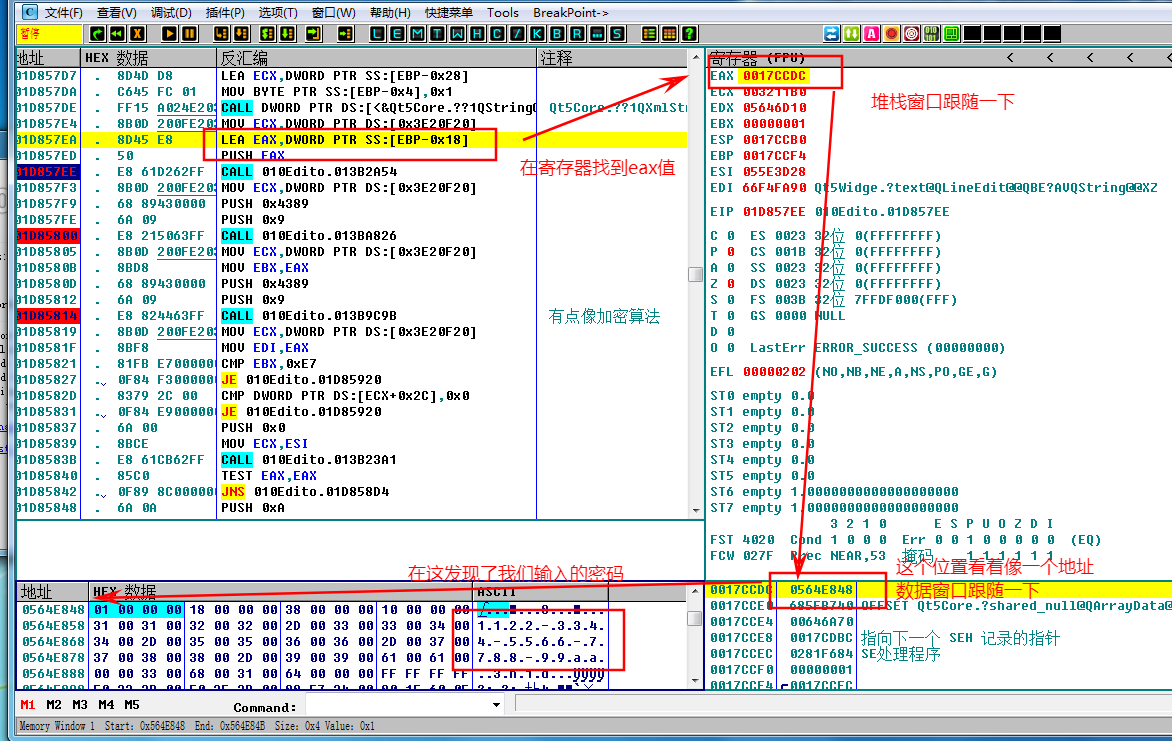The height and width of the screenshot is (741, 1172).
Task: Open the 快捷菜单 menu
Action: tap(448, 13)
